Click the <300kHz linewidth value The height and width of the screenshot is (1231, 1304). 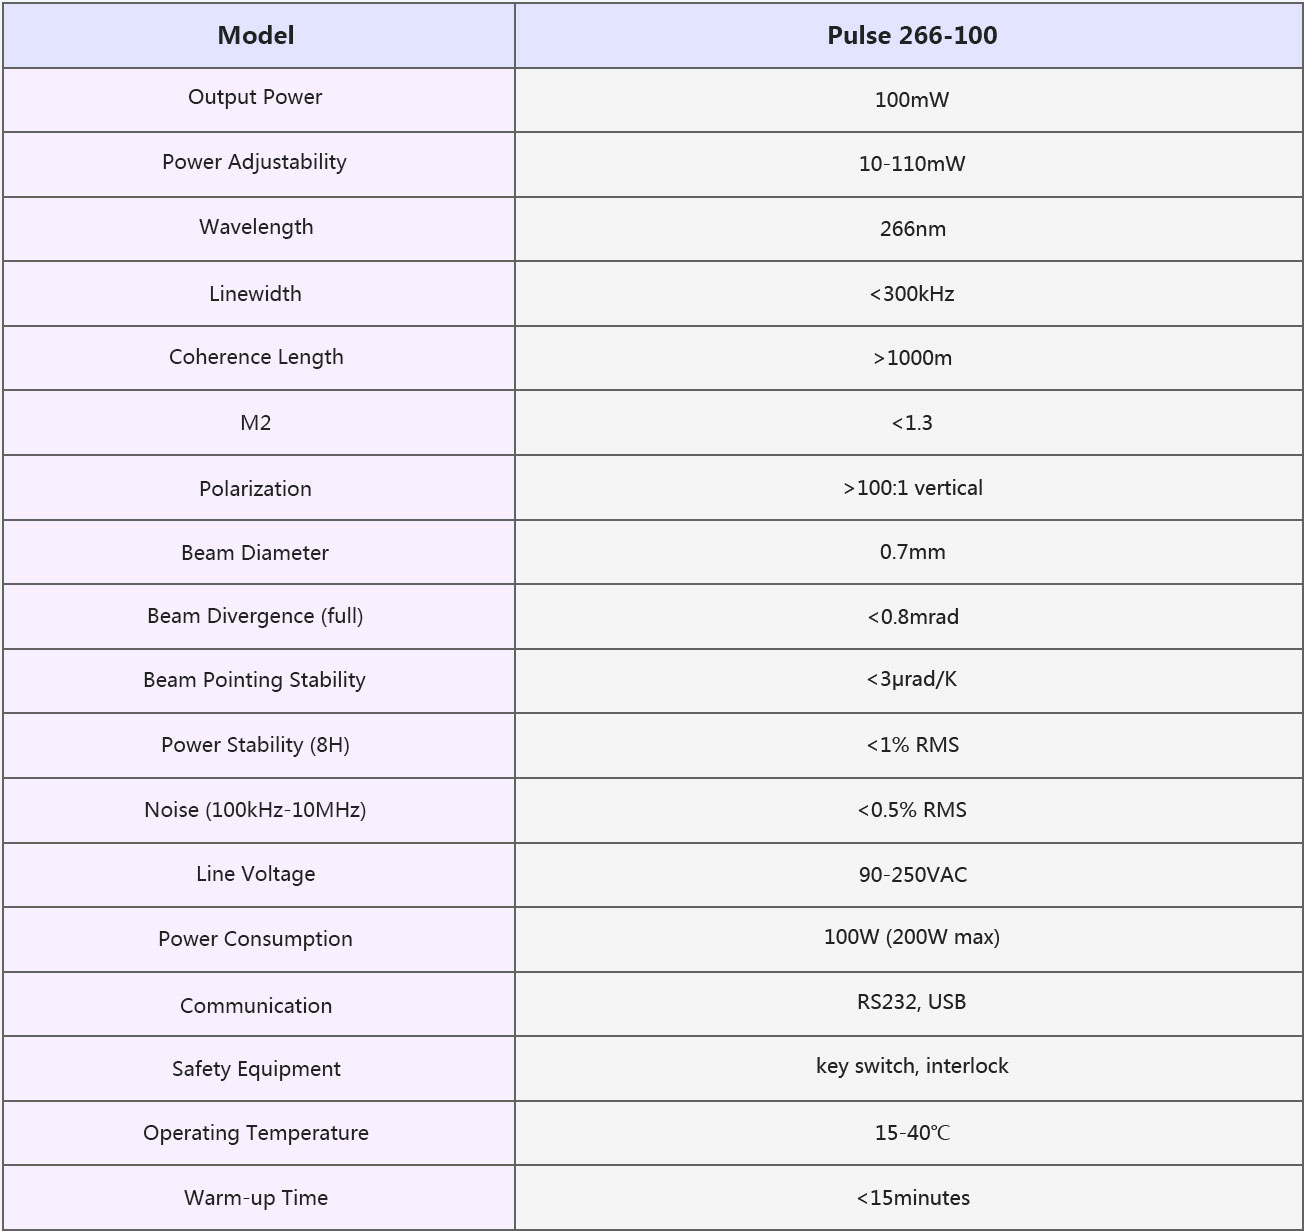(912, 294)
